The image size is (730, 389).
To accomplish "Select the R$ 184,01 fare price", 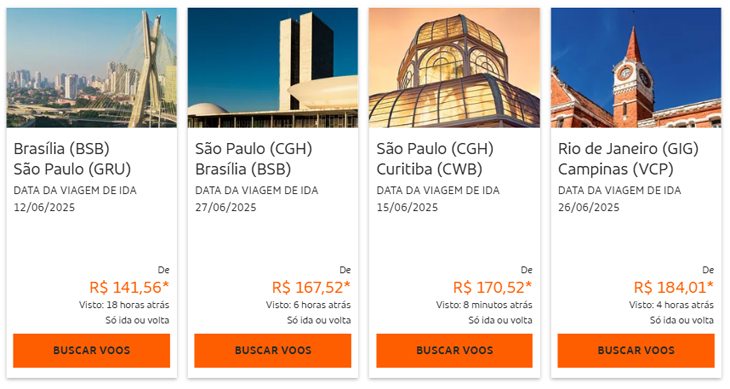I will tap(674, 287).
